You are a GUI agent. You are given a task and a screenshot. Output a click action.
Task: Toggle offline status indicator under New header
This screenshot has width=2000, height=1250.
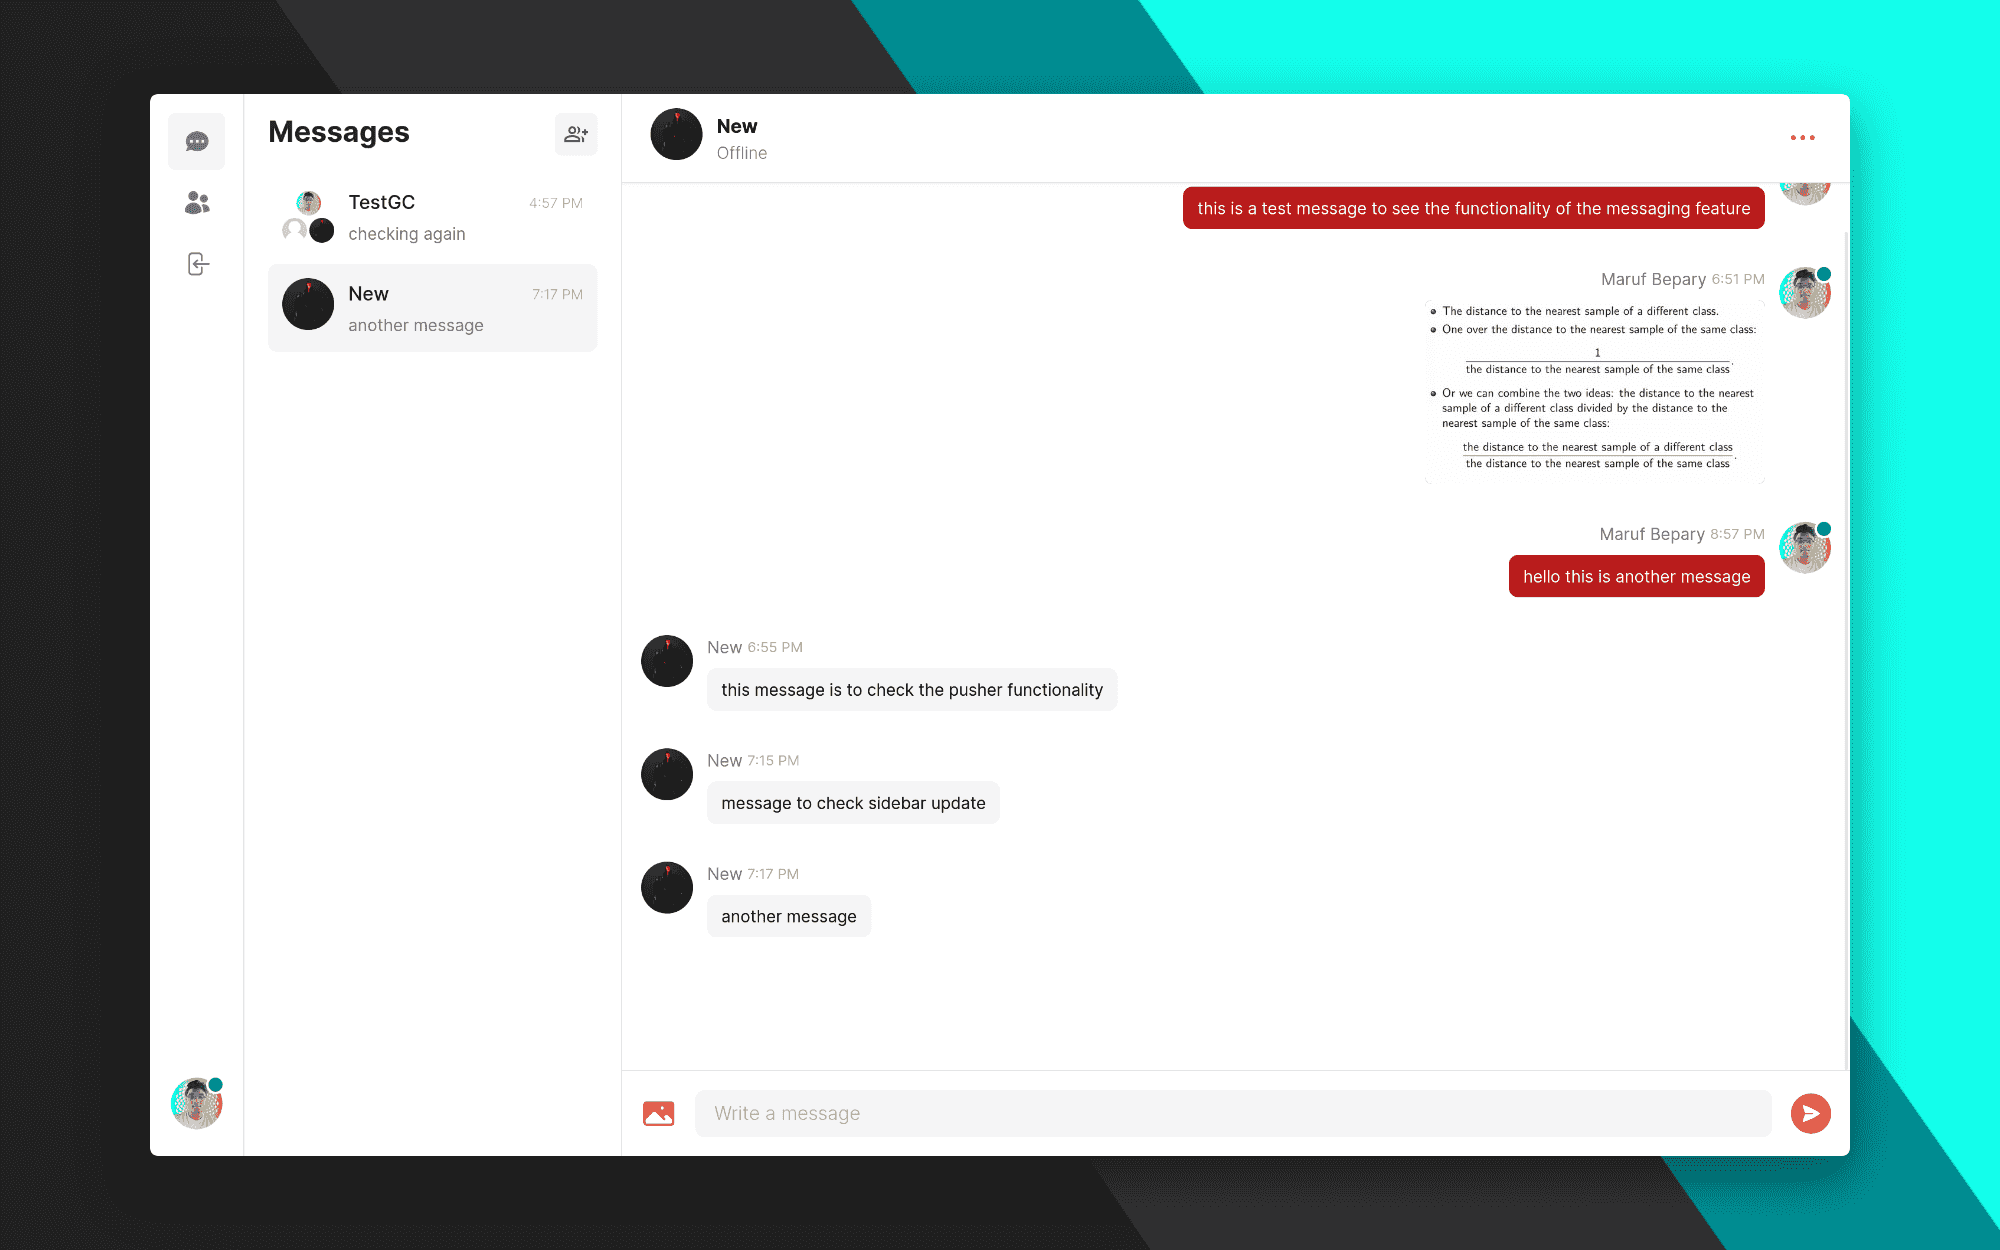pyautogui.click(x=743, y=153)
